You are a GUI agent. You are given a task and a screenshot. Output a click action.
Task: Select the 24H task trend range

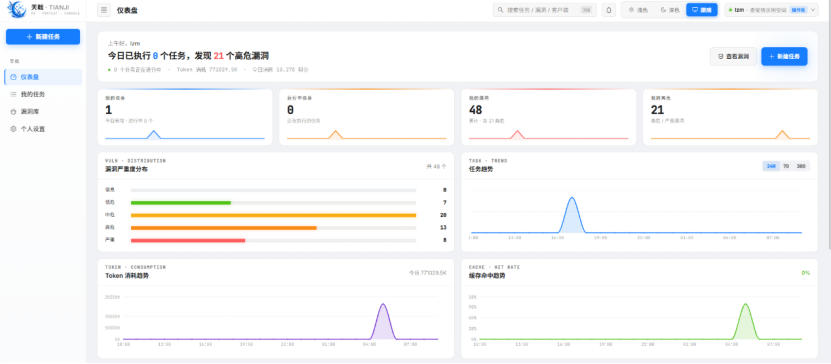tap(771, 166)
